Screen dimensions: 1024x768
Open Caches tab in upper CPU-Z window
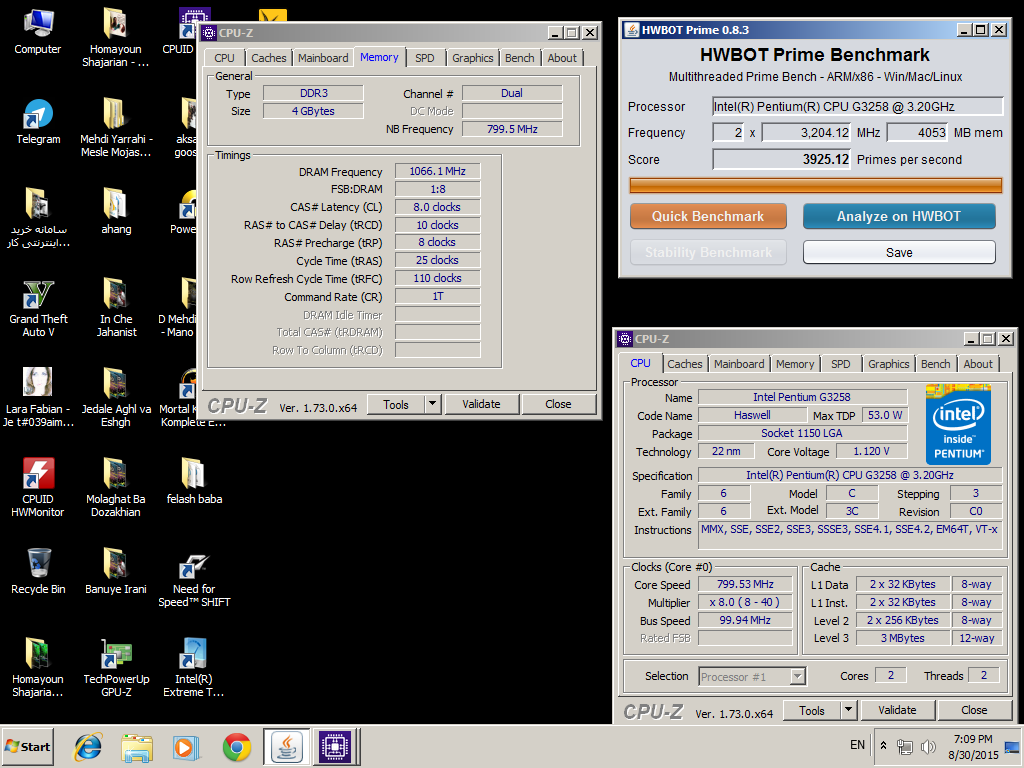click(x=268, y=58)
